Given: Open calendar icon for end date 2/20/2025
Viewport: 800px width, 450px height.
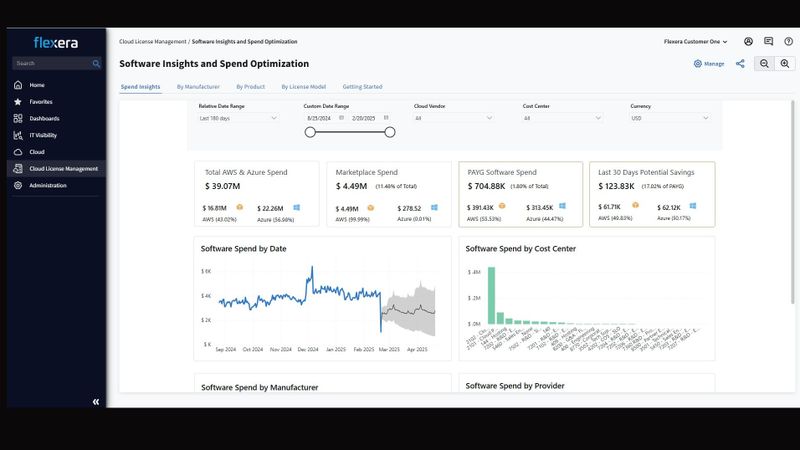Looking at the screenshot, I should pyautogui.click(x=386, y=118).
